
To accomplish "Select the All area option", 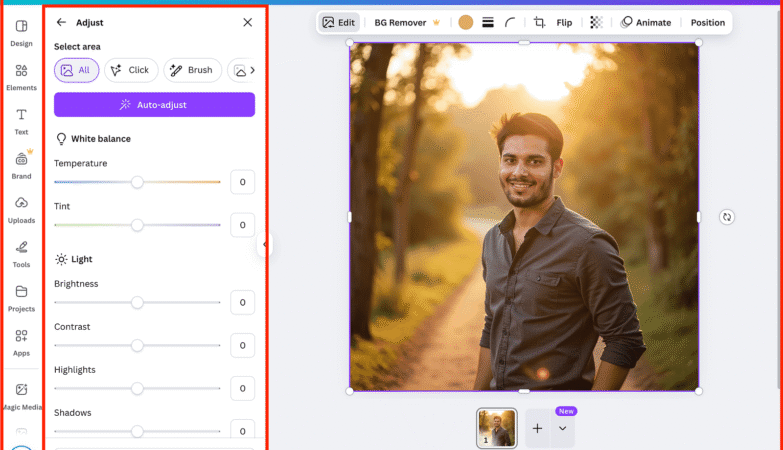I will coord(76,70).
